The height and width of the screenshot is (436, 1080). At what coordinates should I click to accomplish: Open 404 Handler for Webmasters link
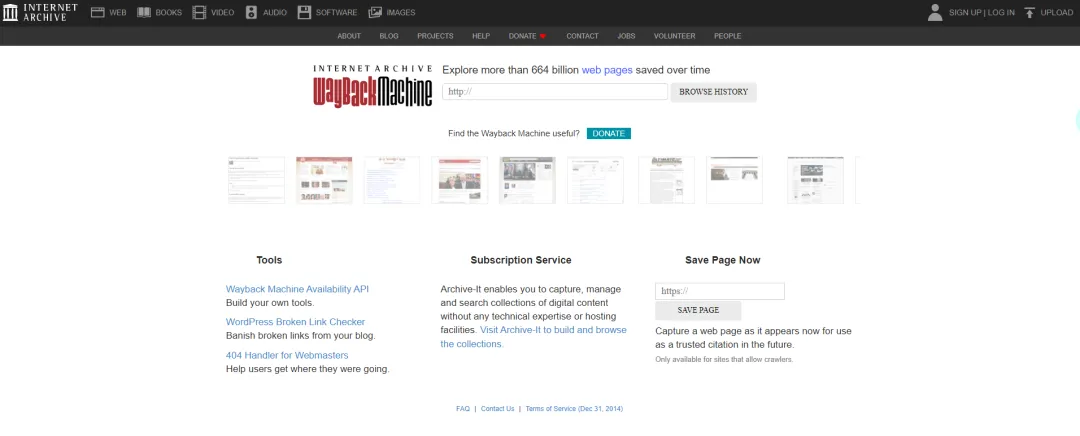point(287,355)
